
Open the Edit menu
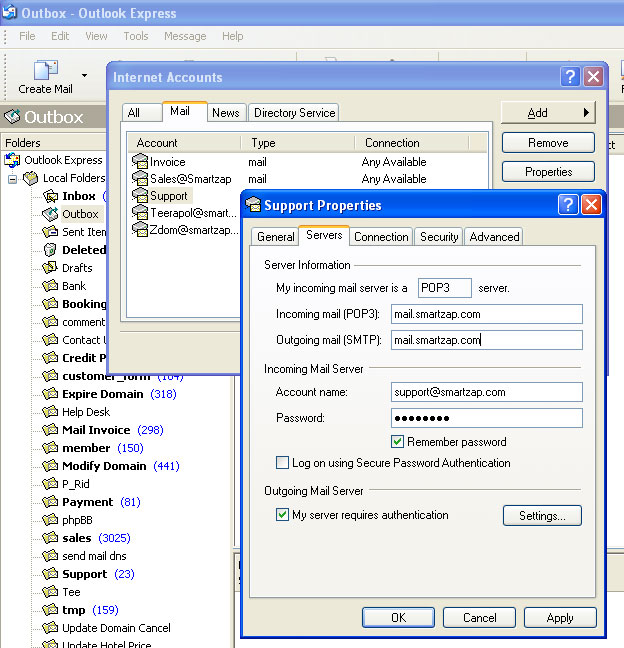pos(60,36)
